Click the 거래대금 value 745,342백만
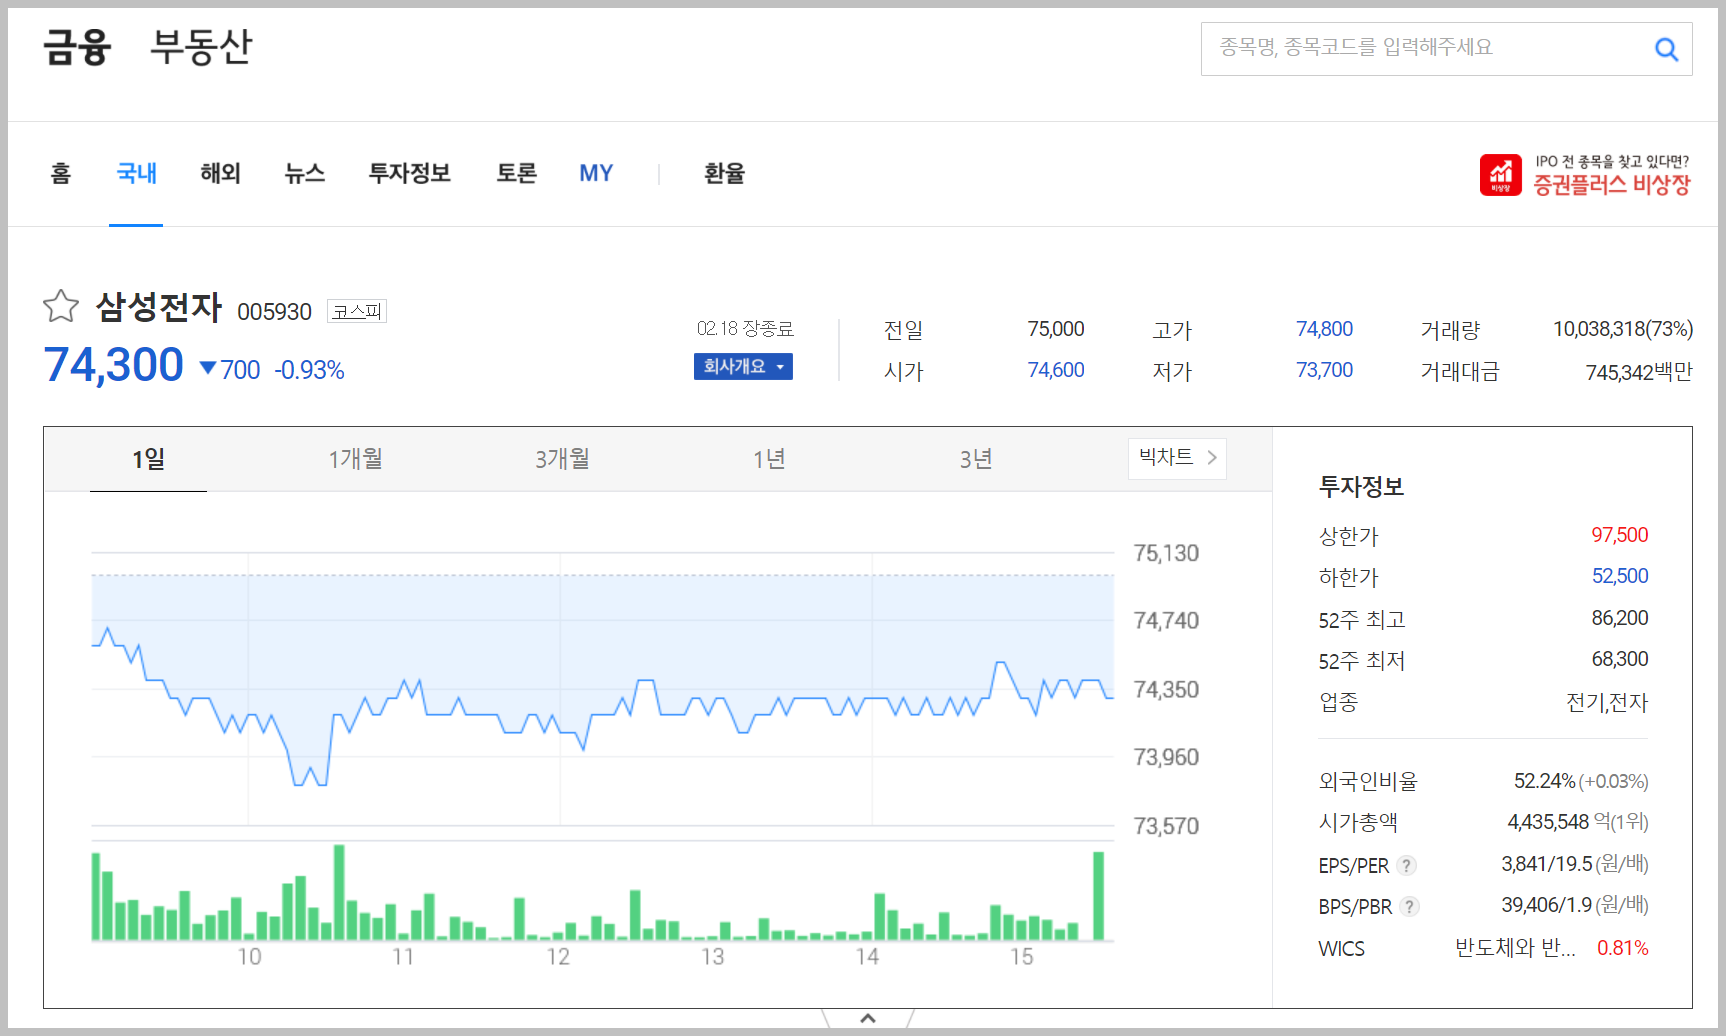Image resolution: width=1726 pixels, height=1036 pixels. [1639, 372]
